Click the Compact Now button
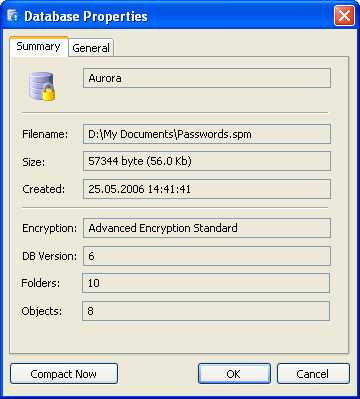Image resolution: width=360 pixels, height=399 pixels. 64,374
